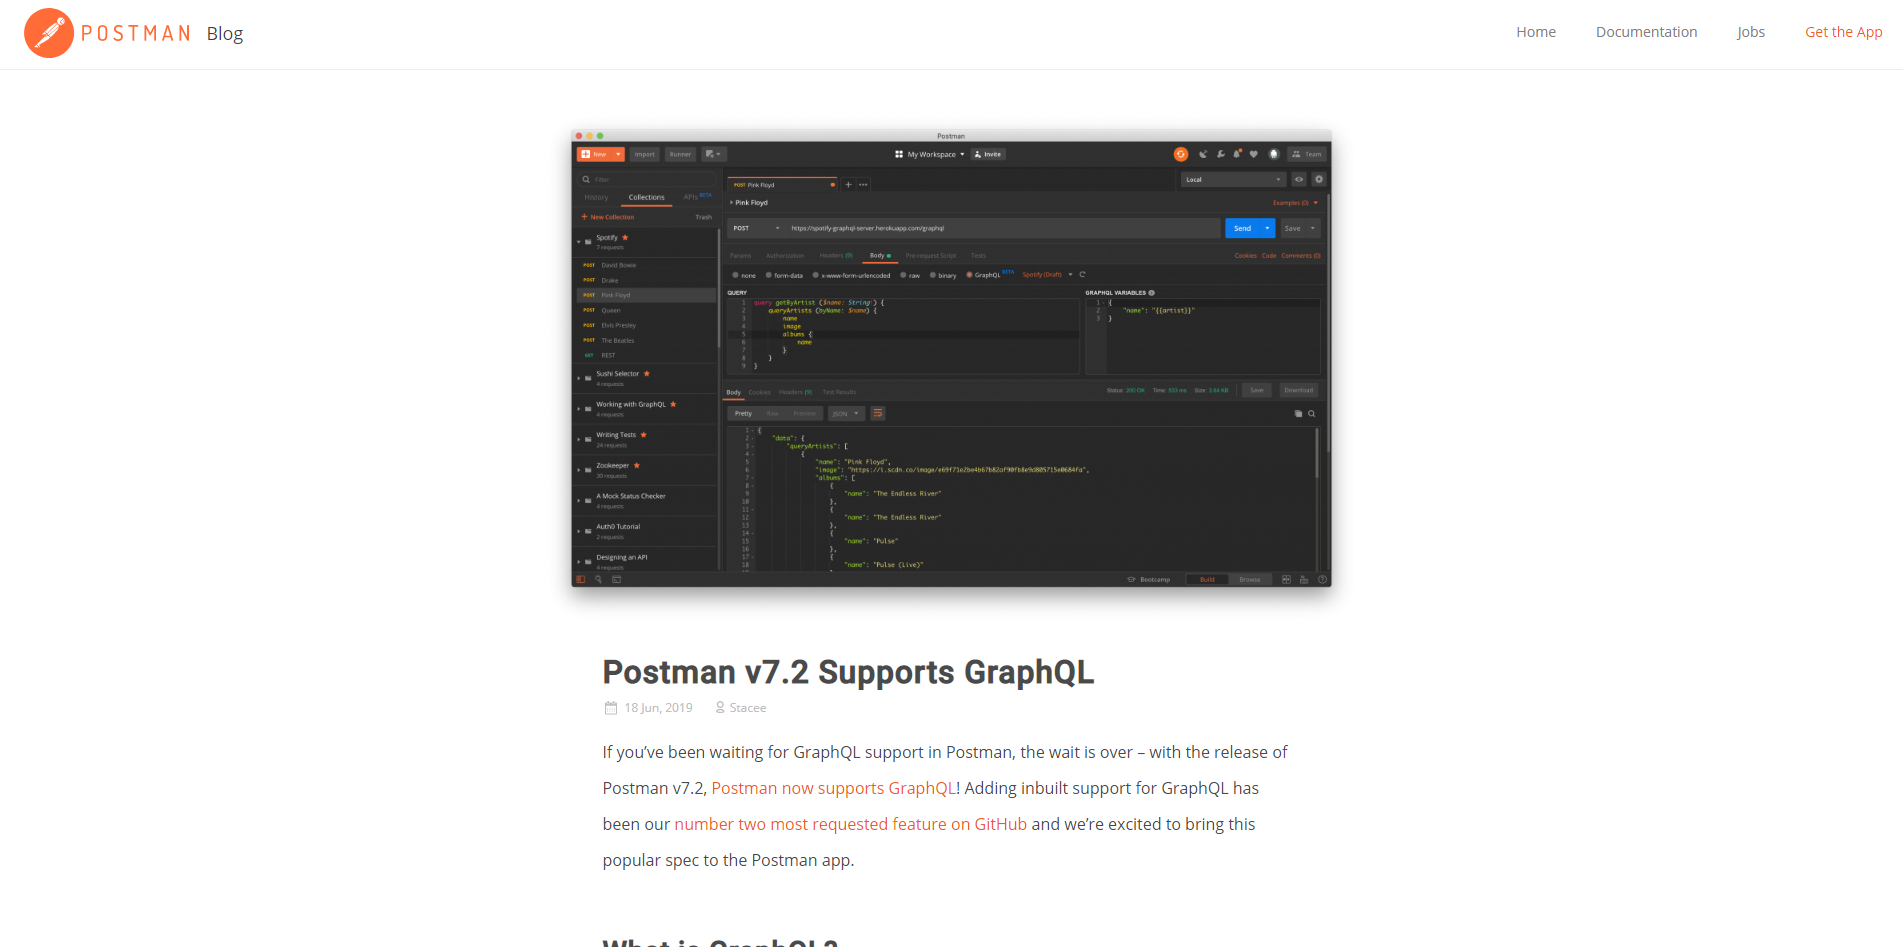Click the plus icon to open a new request tab
This screenshot has width=1903, height=947.
click(848, 185)
